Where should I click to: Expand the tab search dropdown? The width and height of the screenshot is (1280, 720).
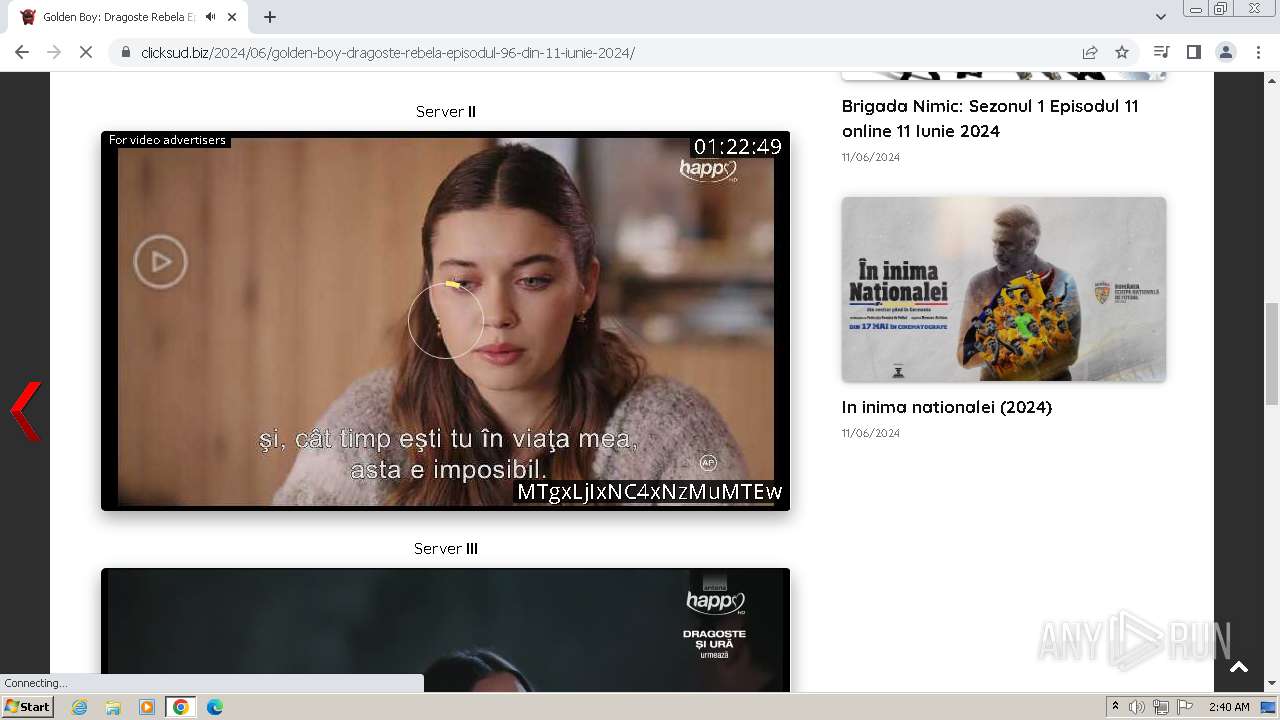tap(1160, 17)
